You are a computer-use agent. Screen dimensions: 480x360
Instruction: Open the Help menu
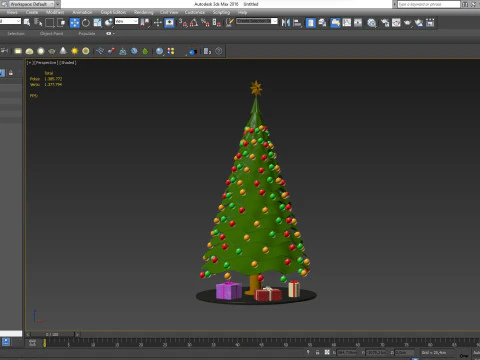tap(242, 12)
